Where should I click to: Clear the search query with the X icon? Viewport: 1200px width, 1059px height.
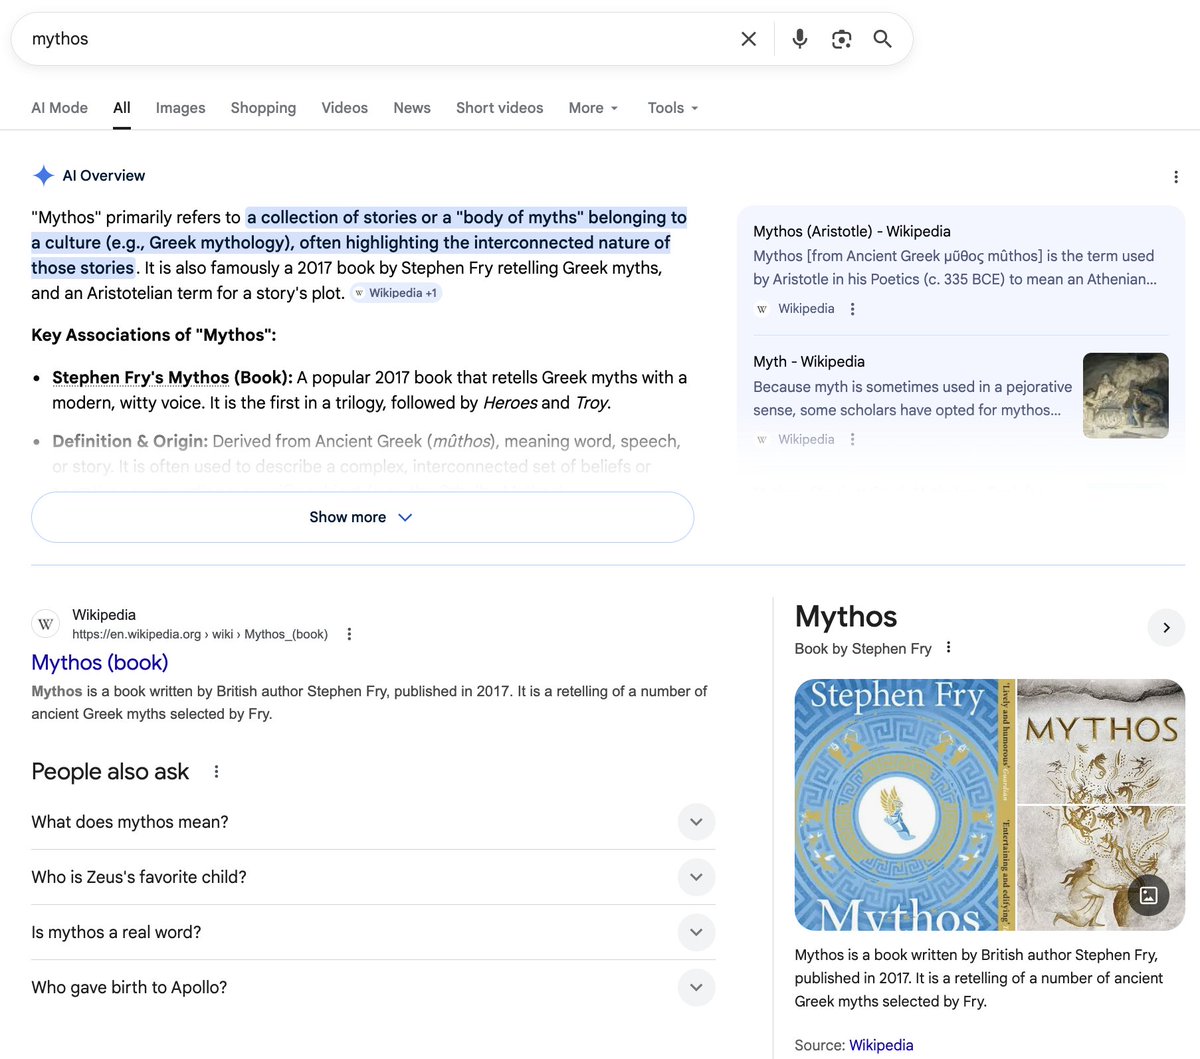tap(748, 38)
